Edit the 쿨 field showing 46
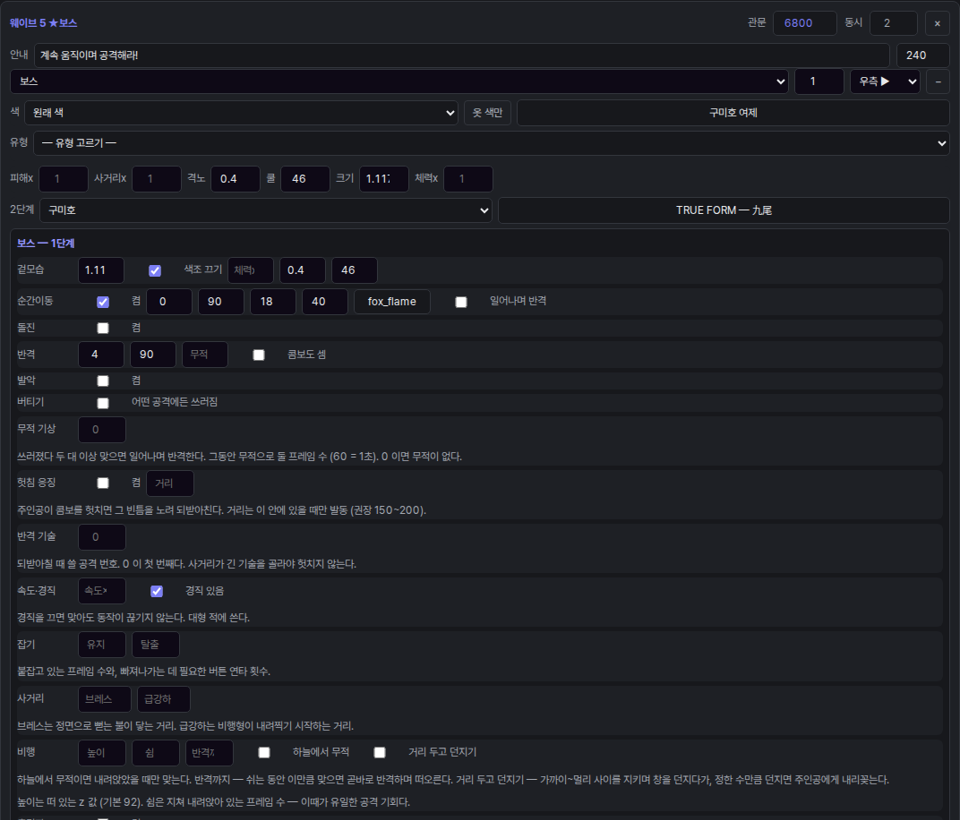 click(x=305, y=179)
